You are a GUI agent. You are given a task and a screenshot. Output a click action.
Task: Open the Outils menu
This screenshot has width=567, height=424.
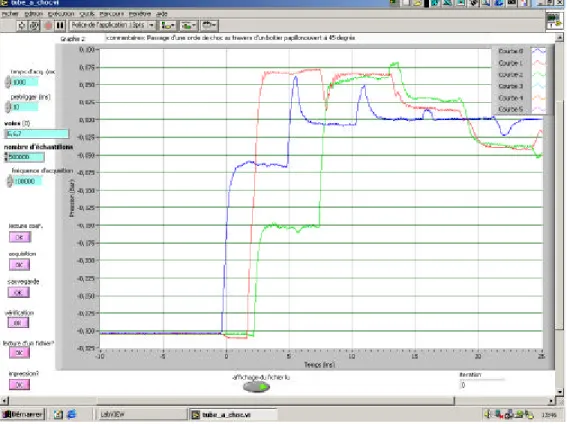[x=87, y=14]
